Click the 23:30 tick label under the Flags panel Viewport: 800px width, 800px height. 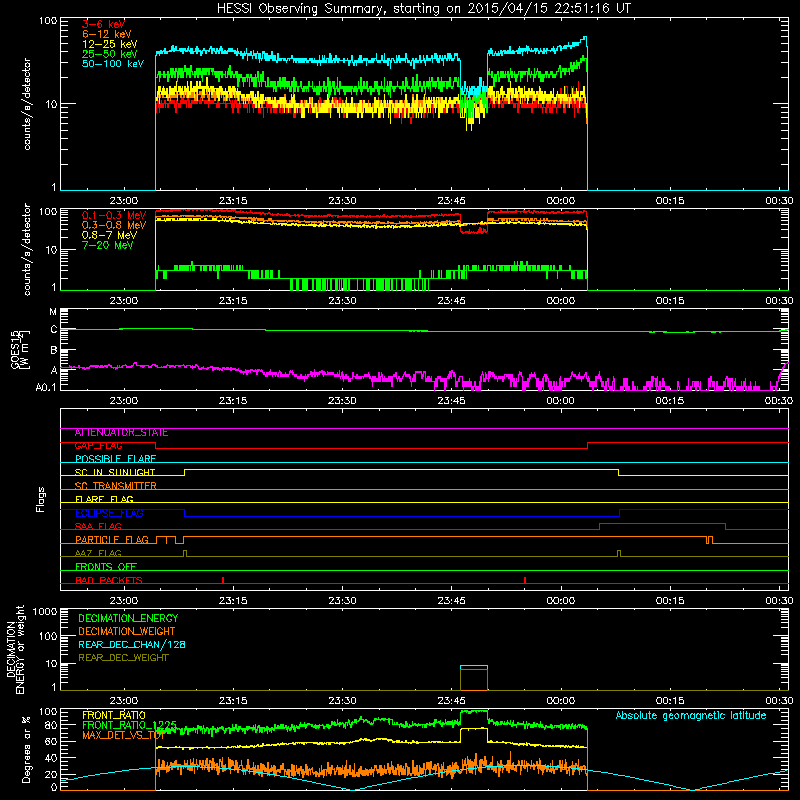[x=342, y=601]
